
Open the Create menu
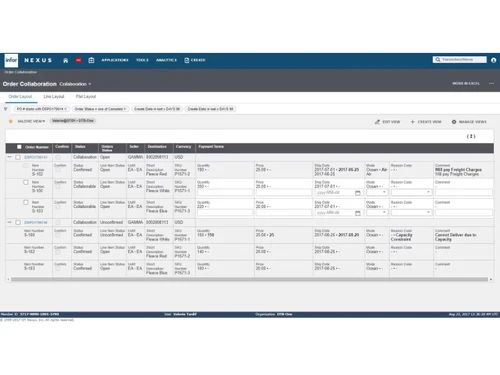pos(195,60)
